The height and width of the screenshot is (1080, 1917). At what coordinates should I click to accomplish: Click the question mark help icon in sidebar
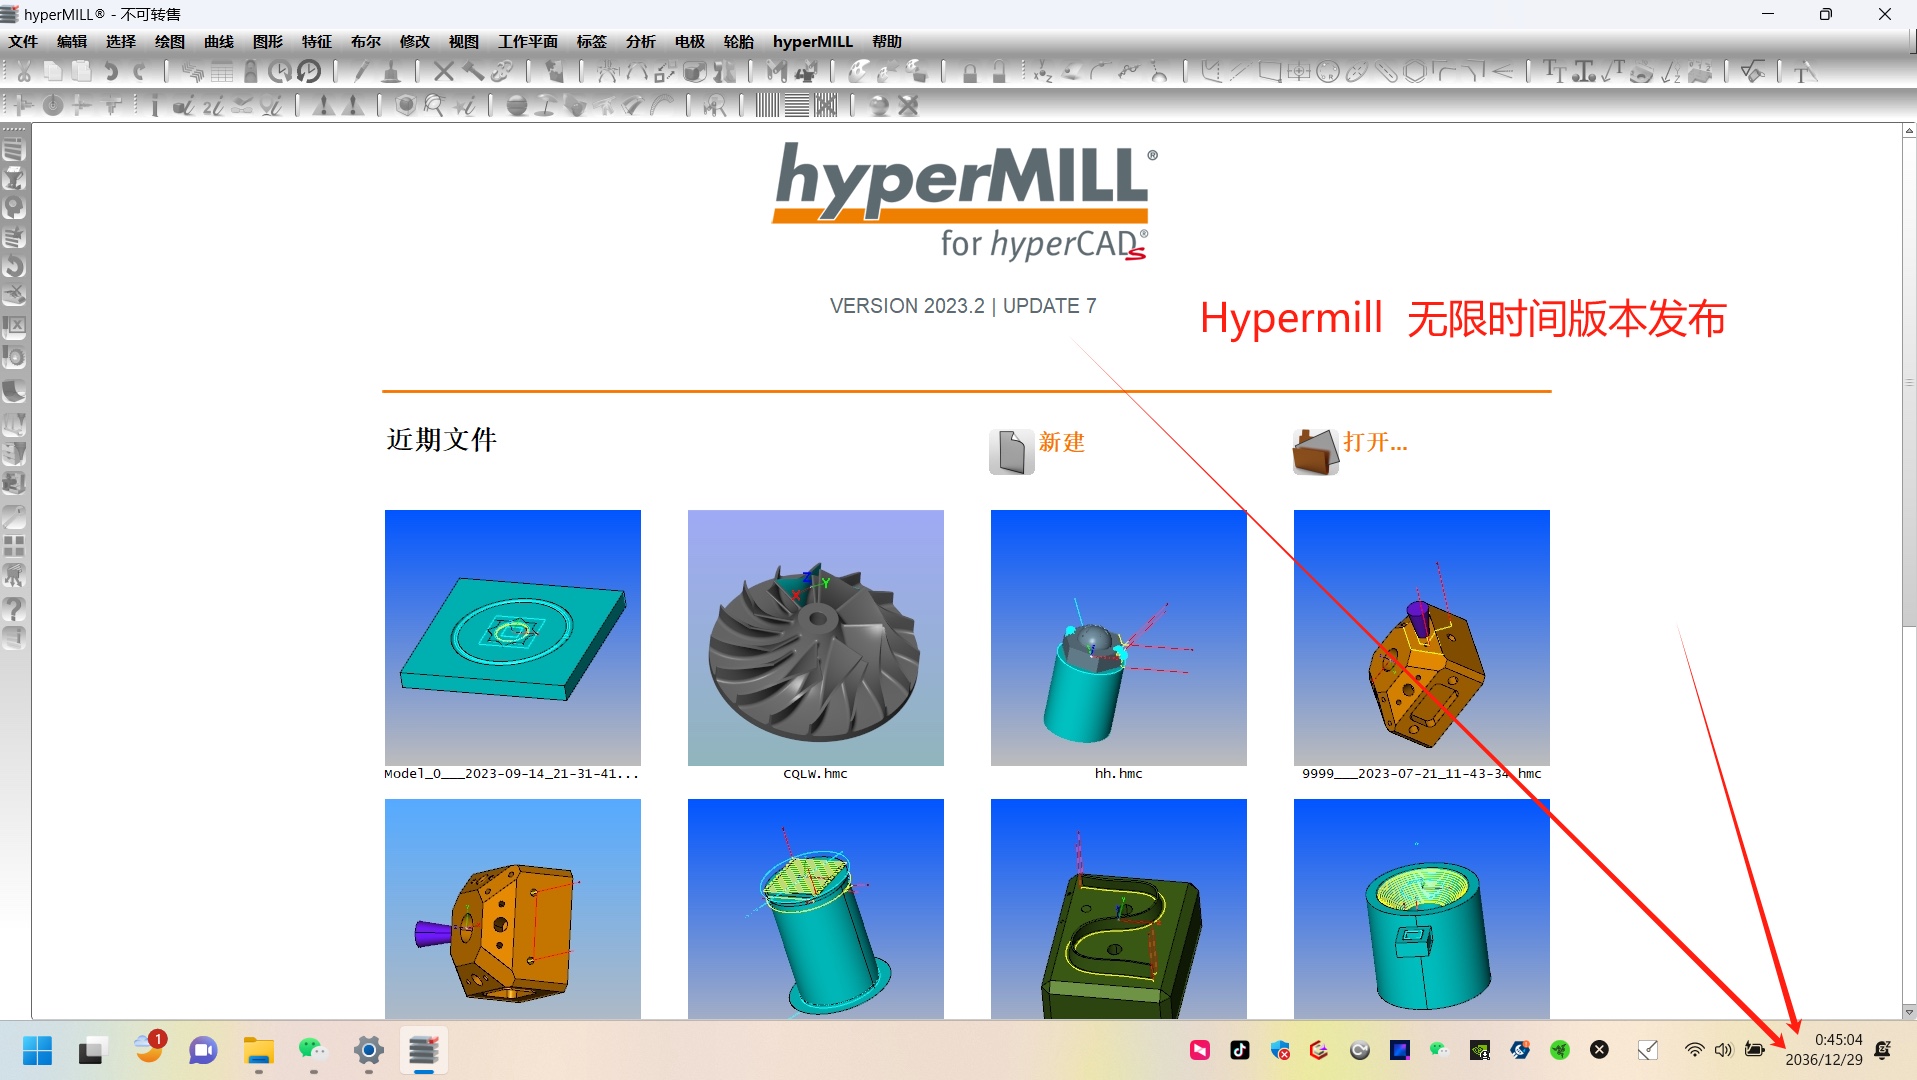(x=14, y=608)
